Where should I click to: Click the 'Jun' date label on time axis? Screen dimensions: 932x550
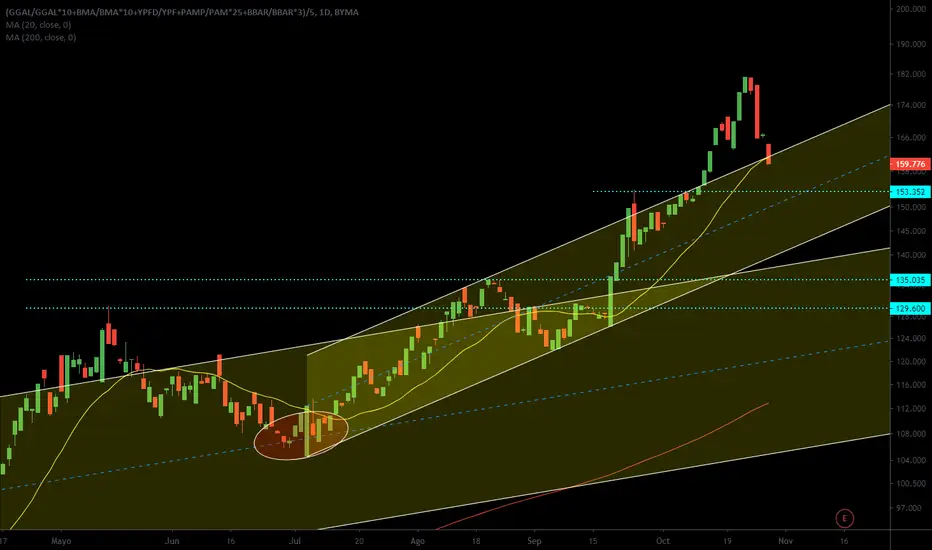click(x=172, y=540)
